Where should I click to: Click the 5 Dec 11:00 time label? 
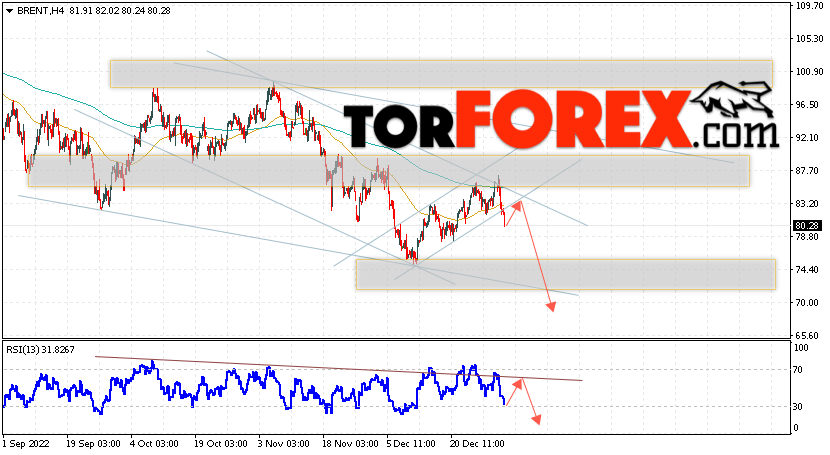[411, 443]
